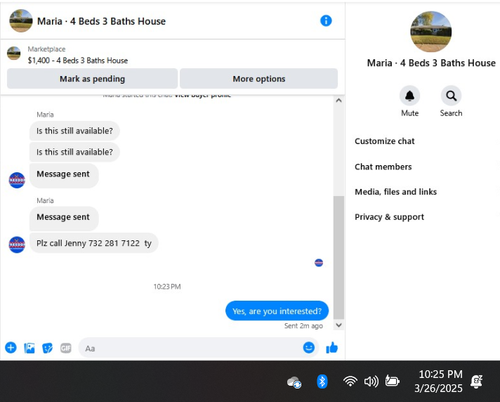Screen dimensions: 500x402
Task: Open Bluetooth tray icon
Action: click(x=322, y=381)
